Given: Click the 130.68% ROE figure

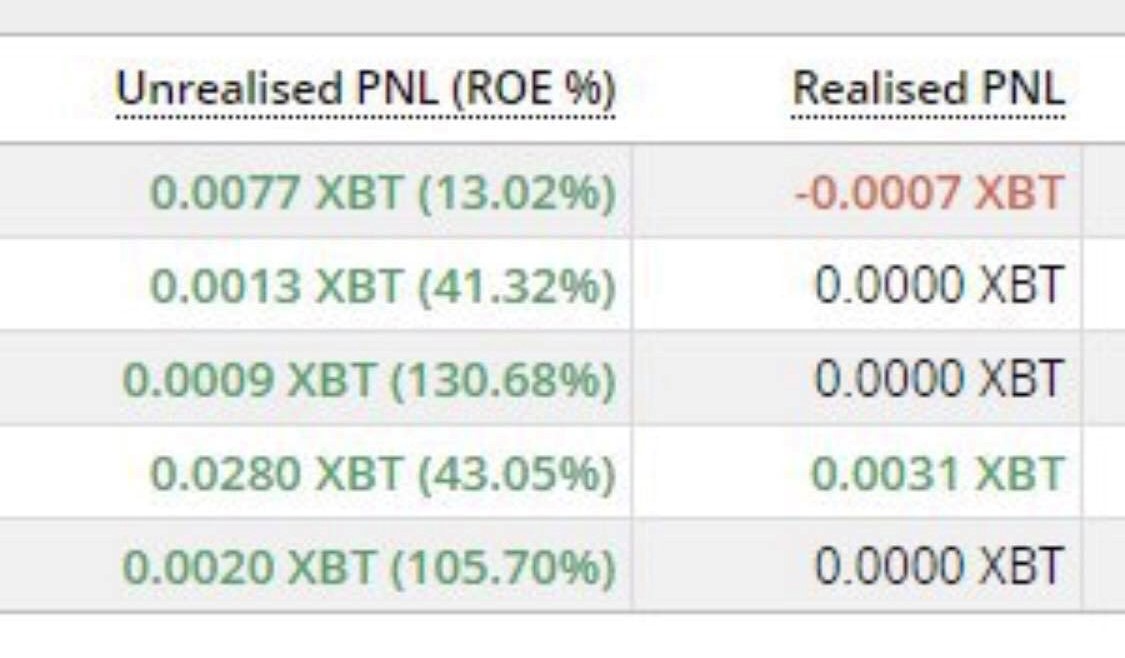Looking at the screenshot, I should [503, 379].
